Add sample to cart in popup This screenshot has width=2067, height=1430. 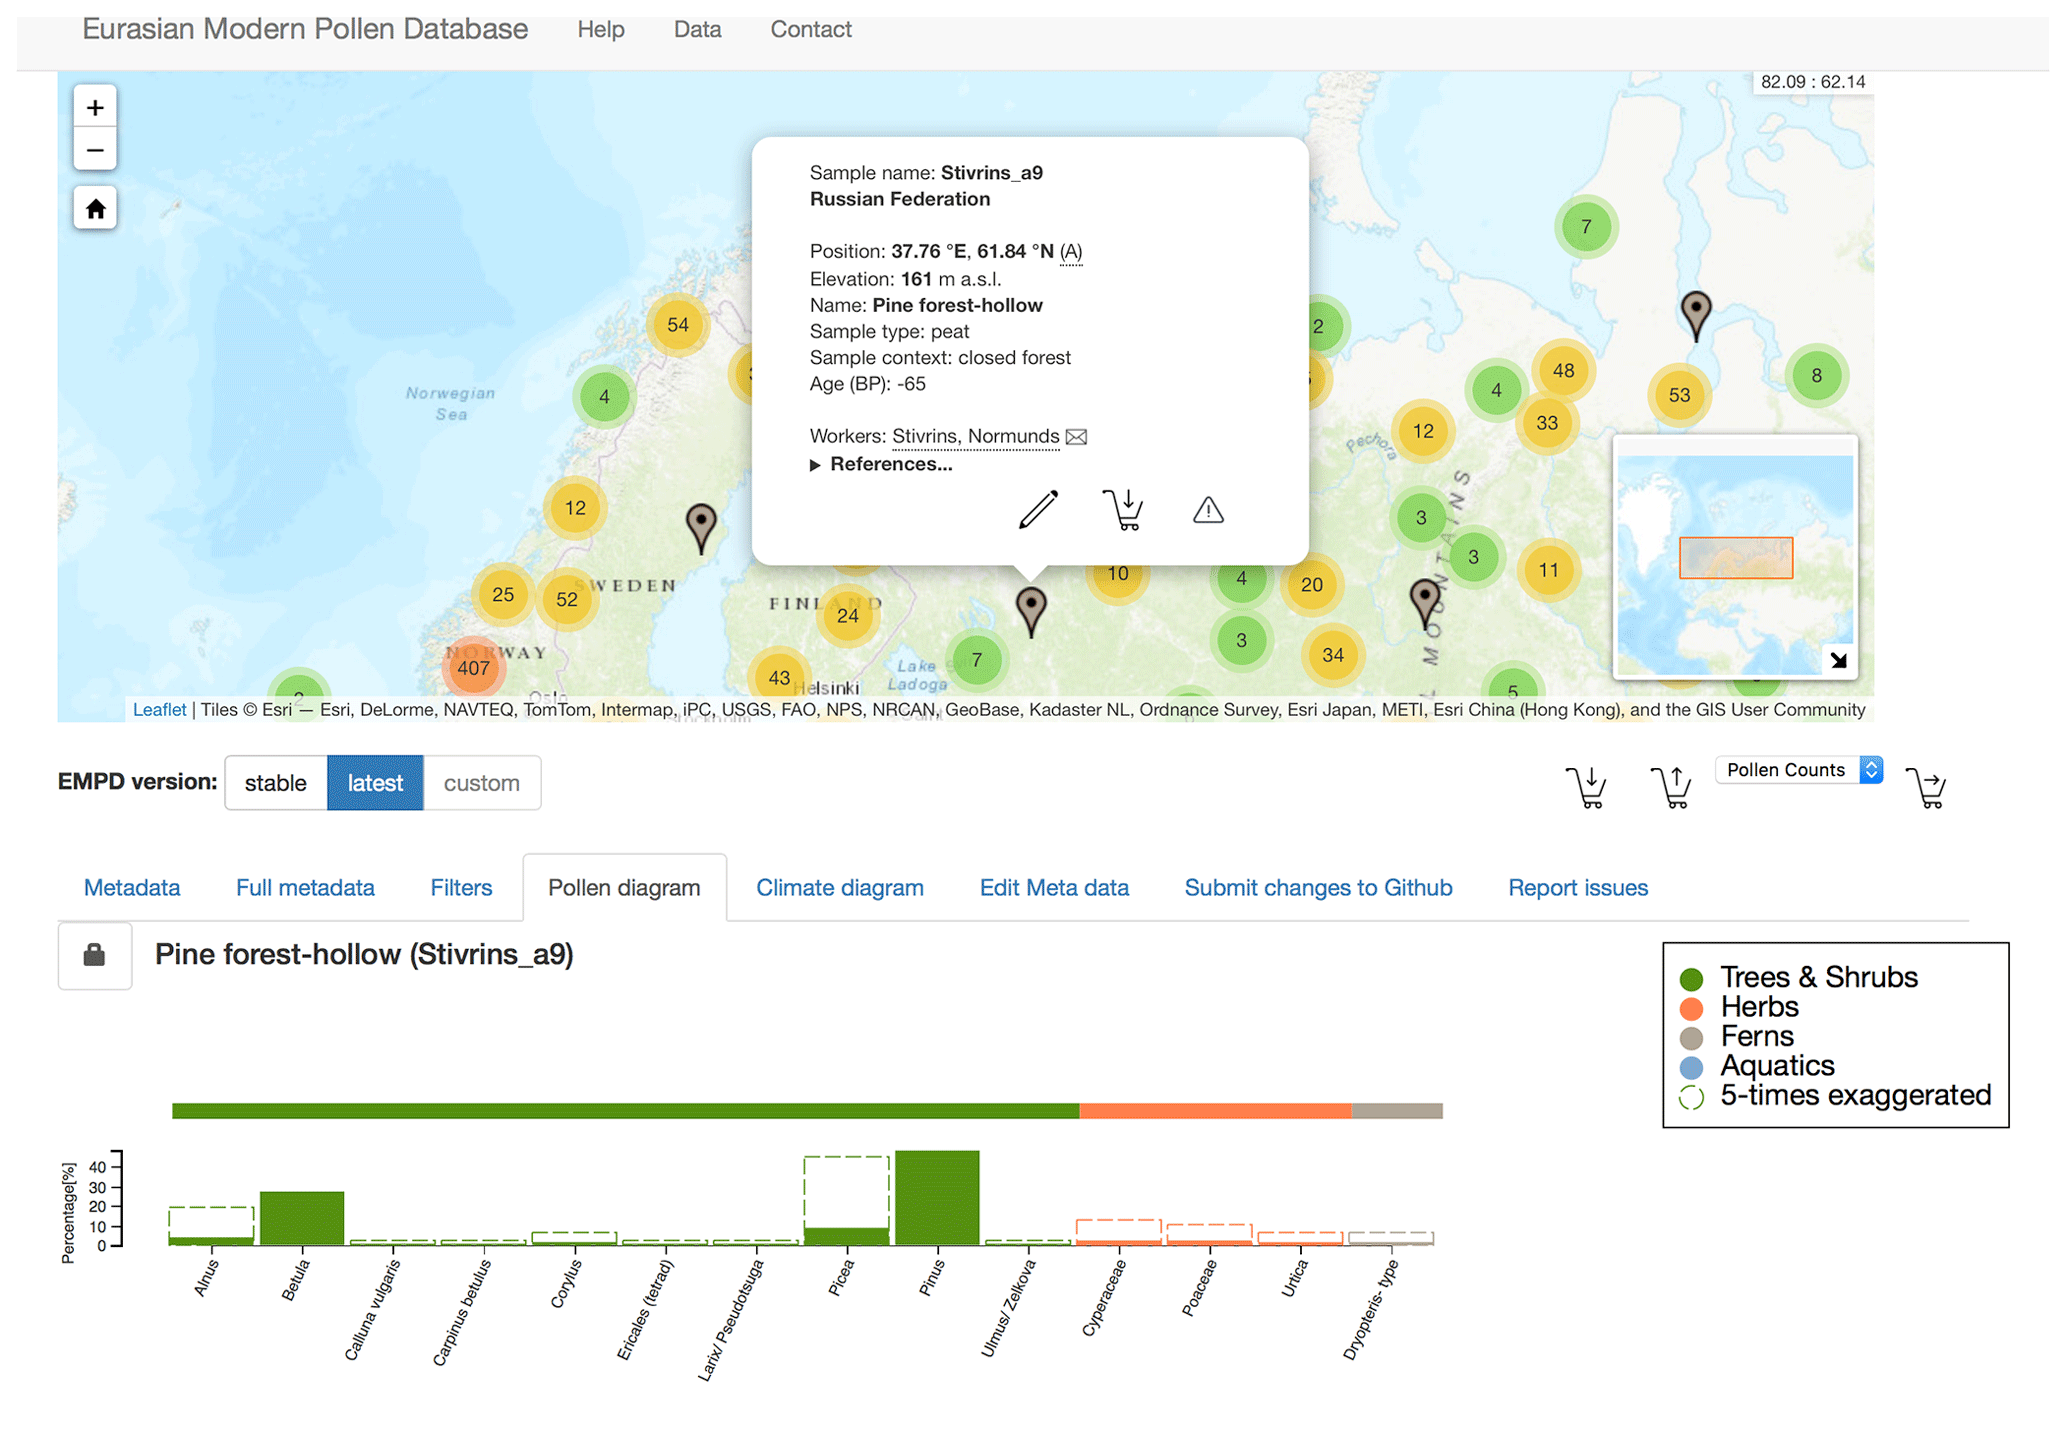(x=1123, y=509)
